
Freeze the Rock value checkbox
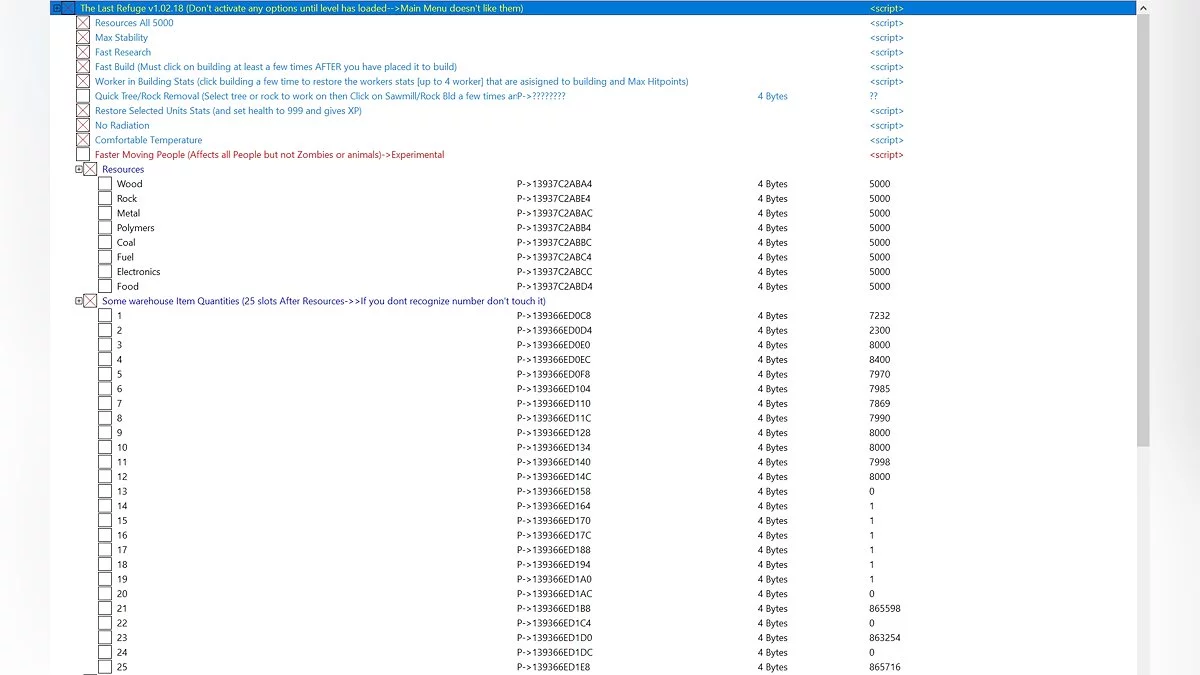(105, 199)
